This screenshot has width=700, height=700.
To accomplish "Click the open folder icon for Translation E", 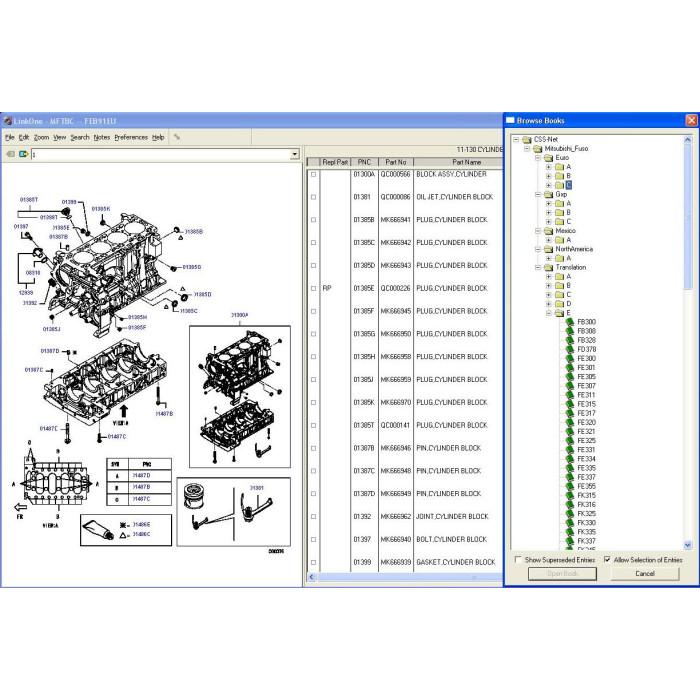I will (559, 313).
